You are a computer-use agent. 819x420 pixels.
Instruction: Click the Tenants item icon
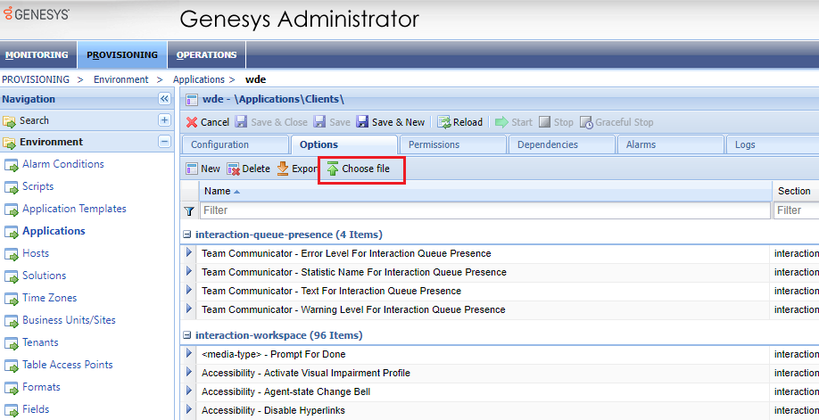point(11,344)
